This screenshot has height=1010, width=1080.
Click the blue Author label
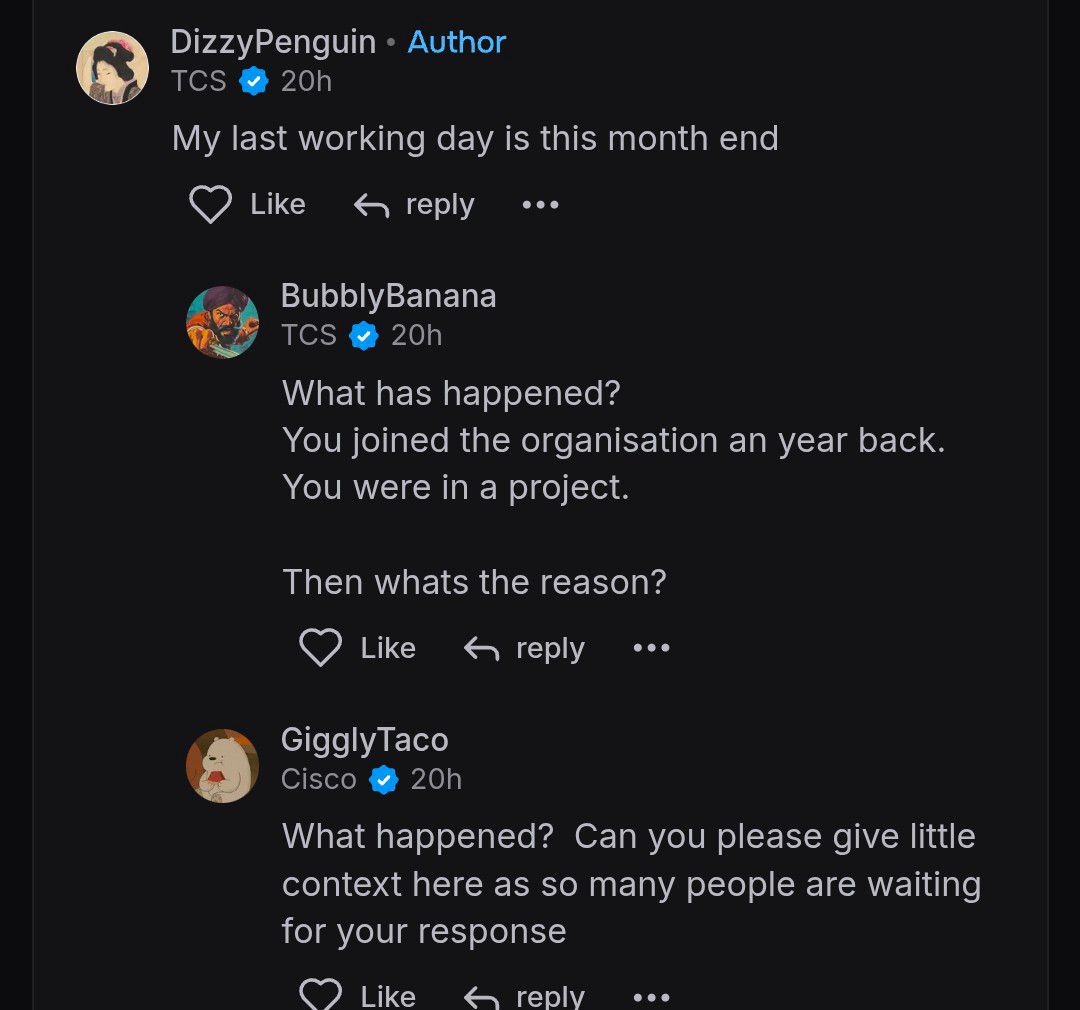457,42
